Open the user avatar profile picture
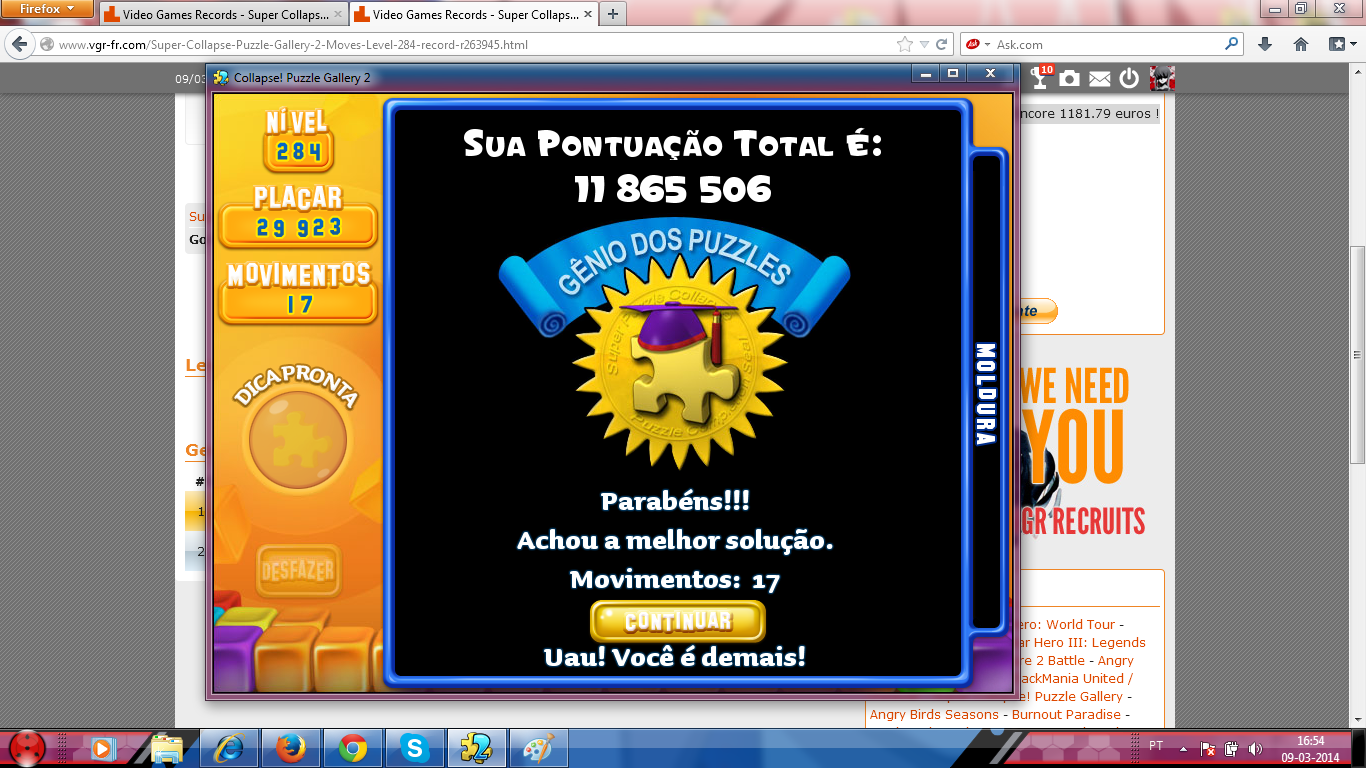Image resolution: width=1366 pixels, height=768 pixels. (1161, 78)
